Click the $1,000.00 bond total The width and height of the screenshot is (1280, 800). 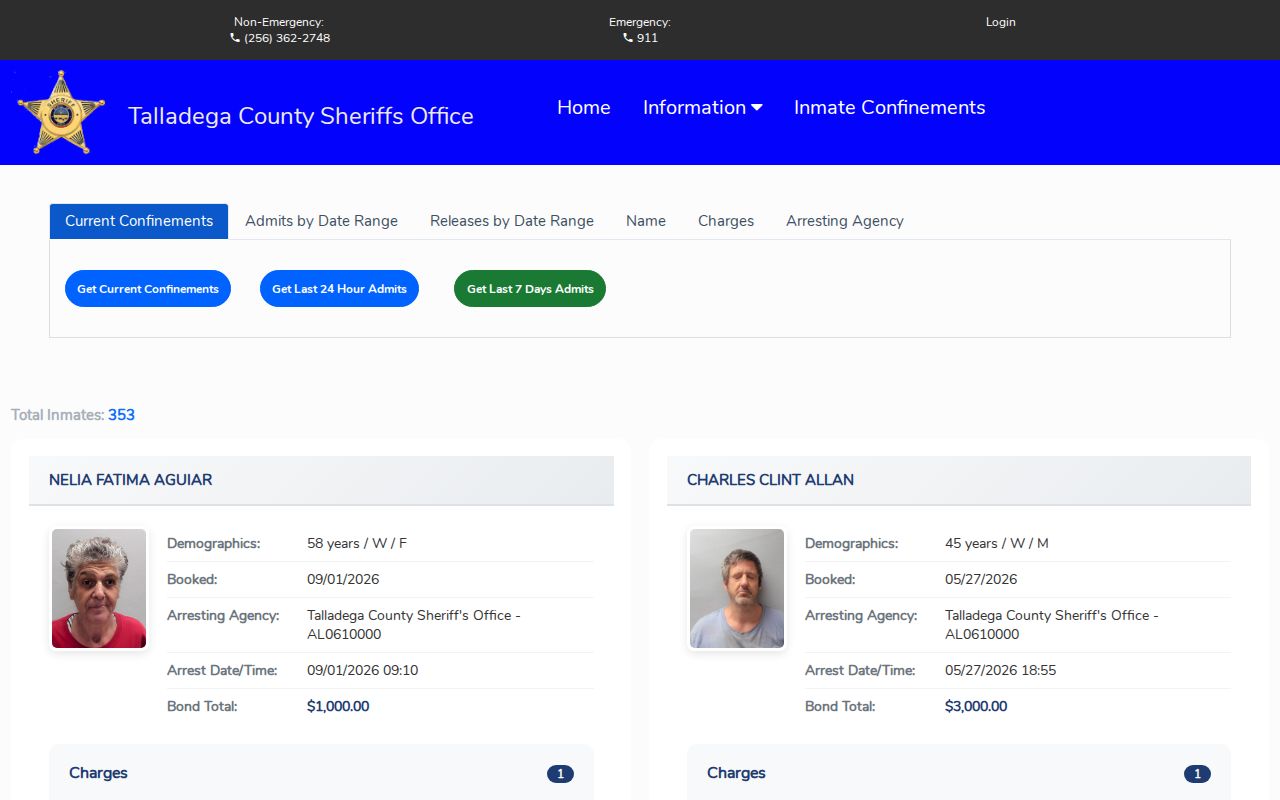coord(338,706)
